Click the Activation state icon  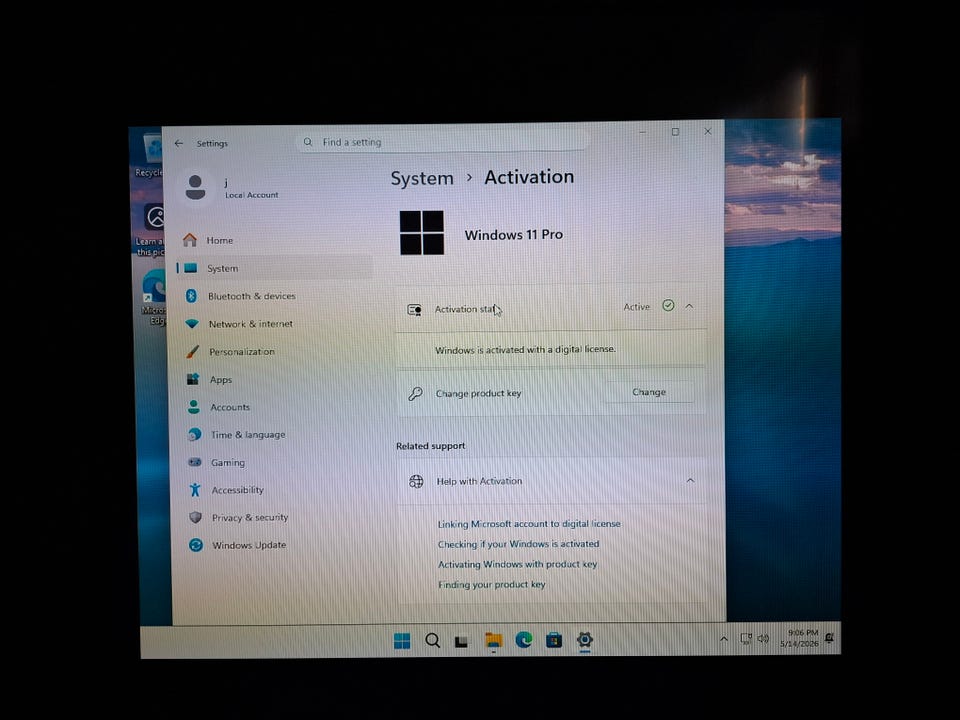point(414,310)
